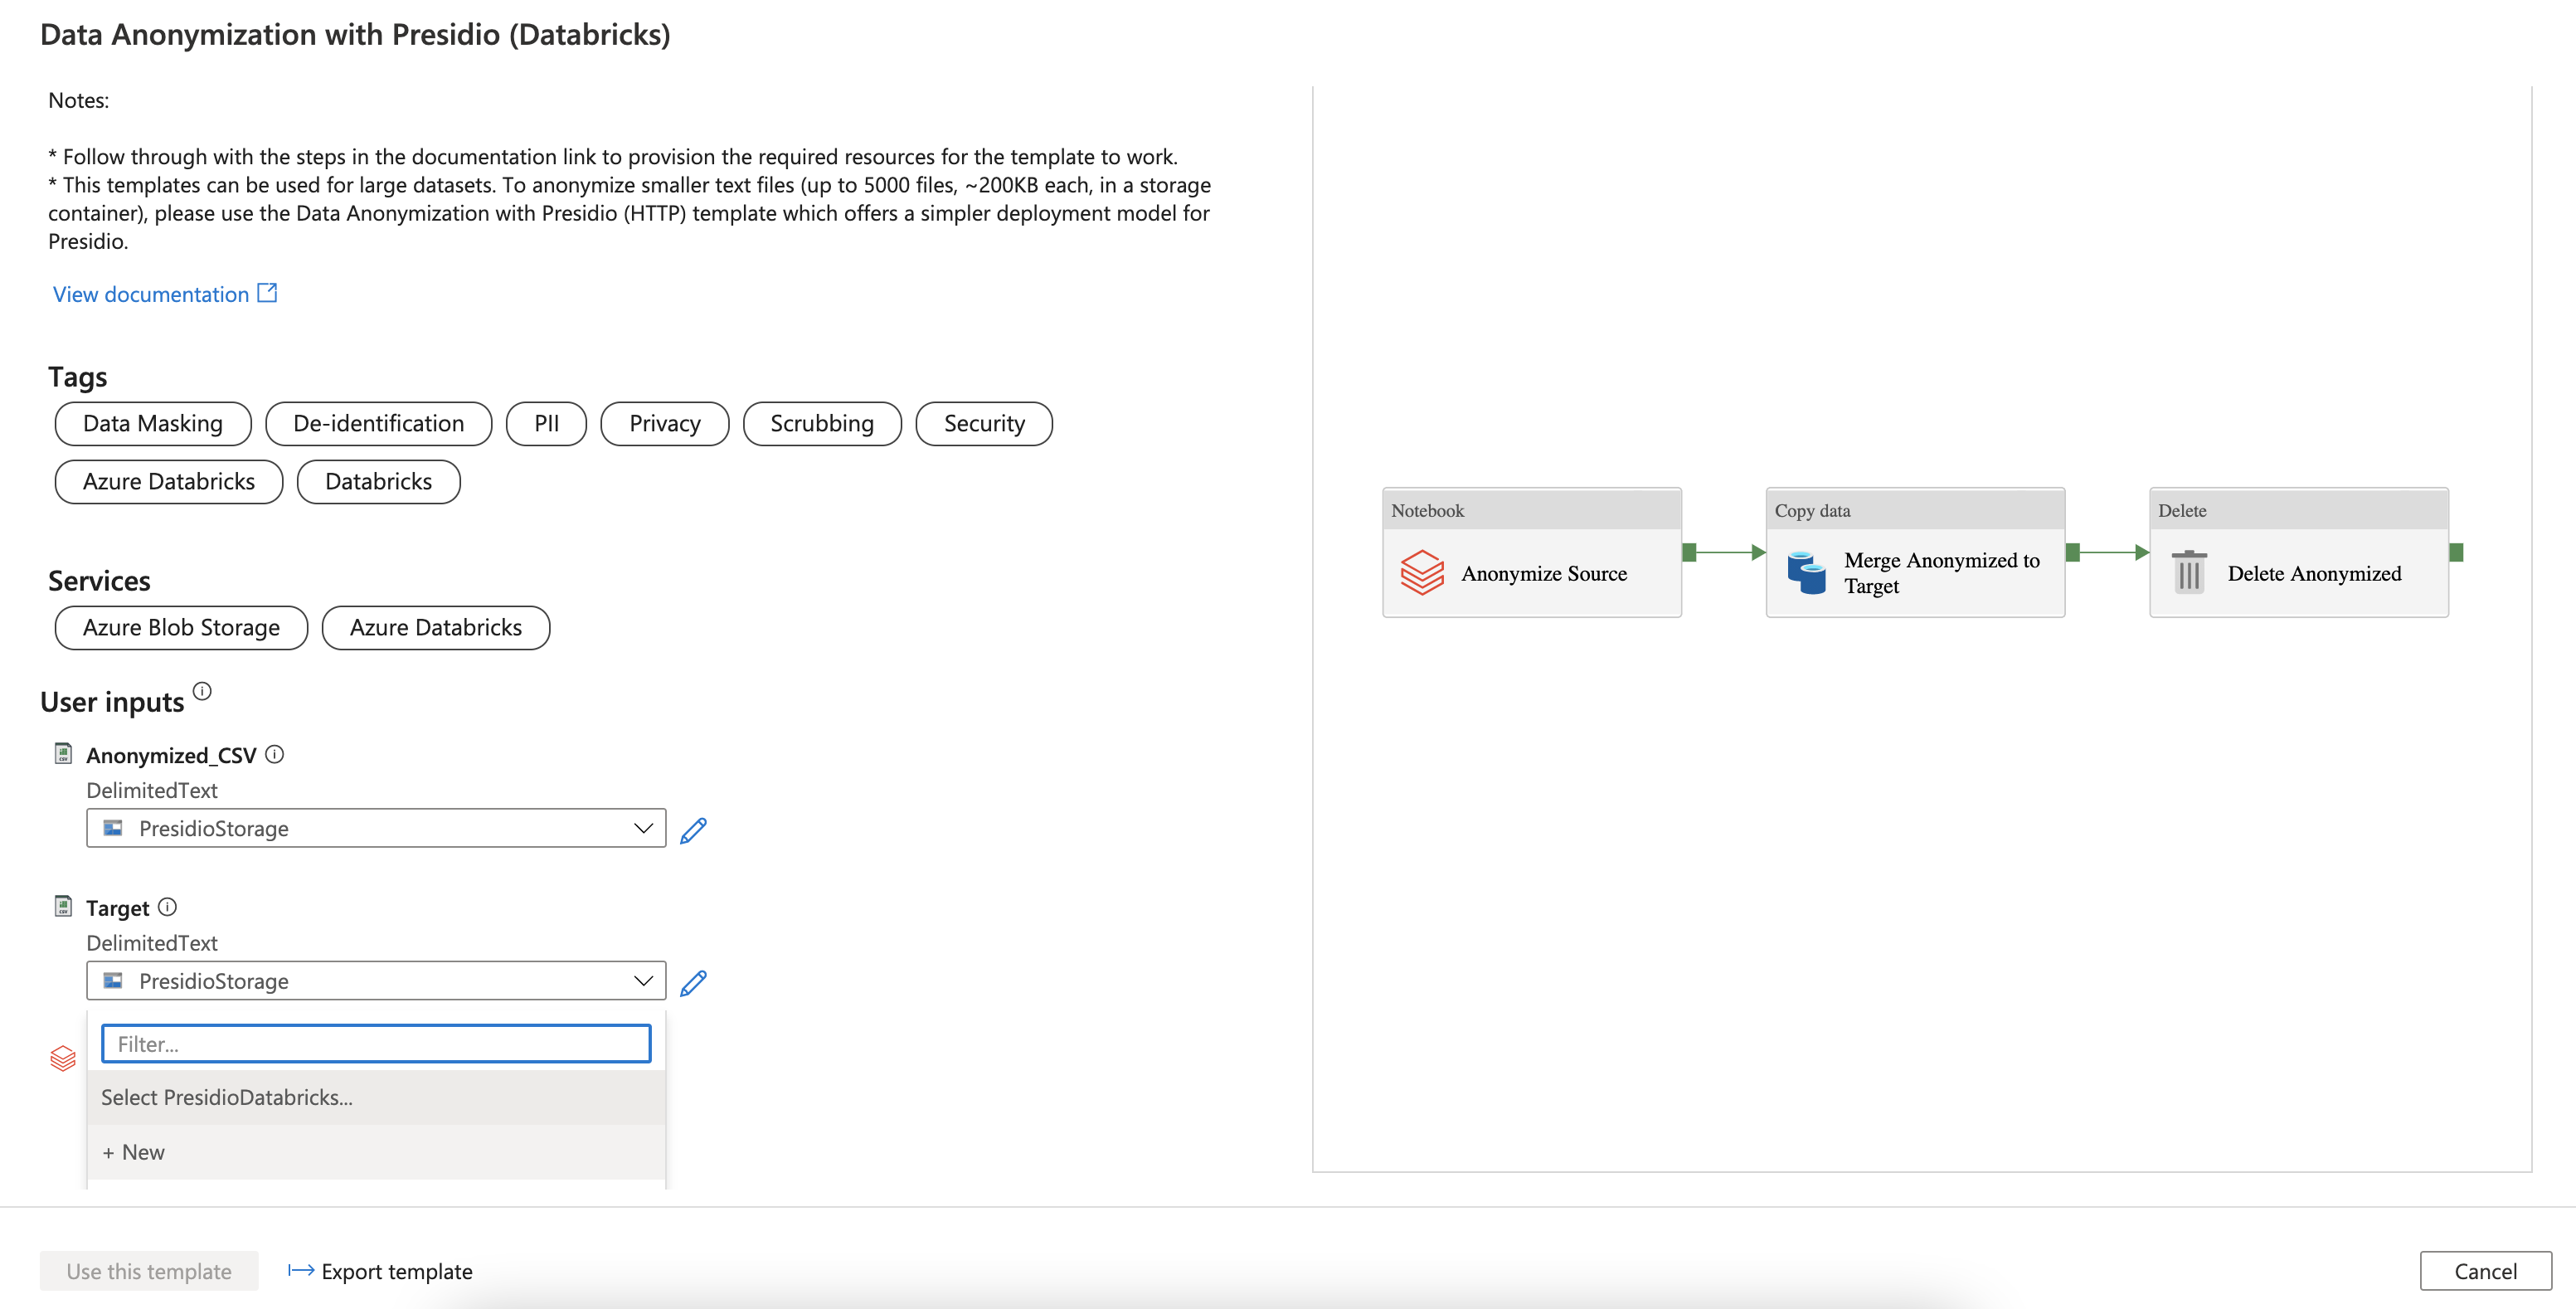Viewport: 2576px width, 1309px height.
Task: Click the Use this template button
Action: [149, 1271]
